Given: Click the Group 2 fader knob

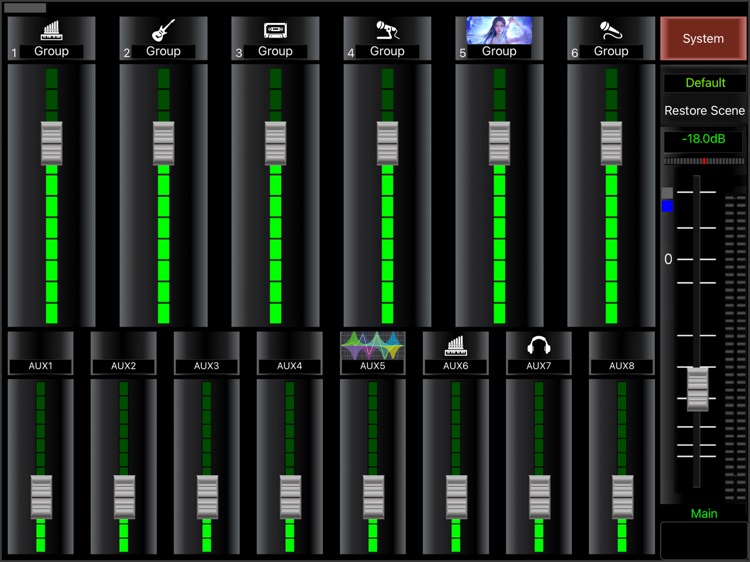Looking at the screenshot, I should click(x=164, y=143).
